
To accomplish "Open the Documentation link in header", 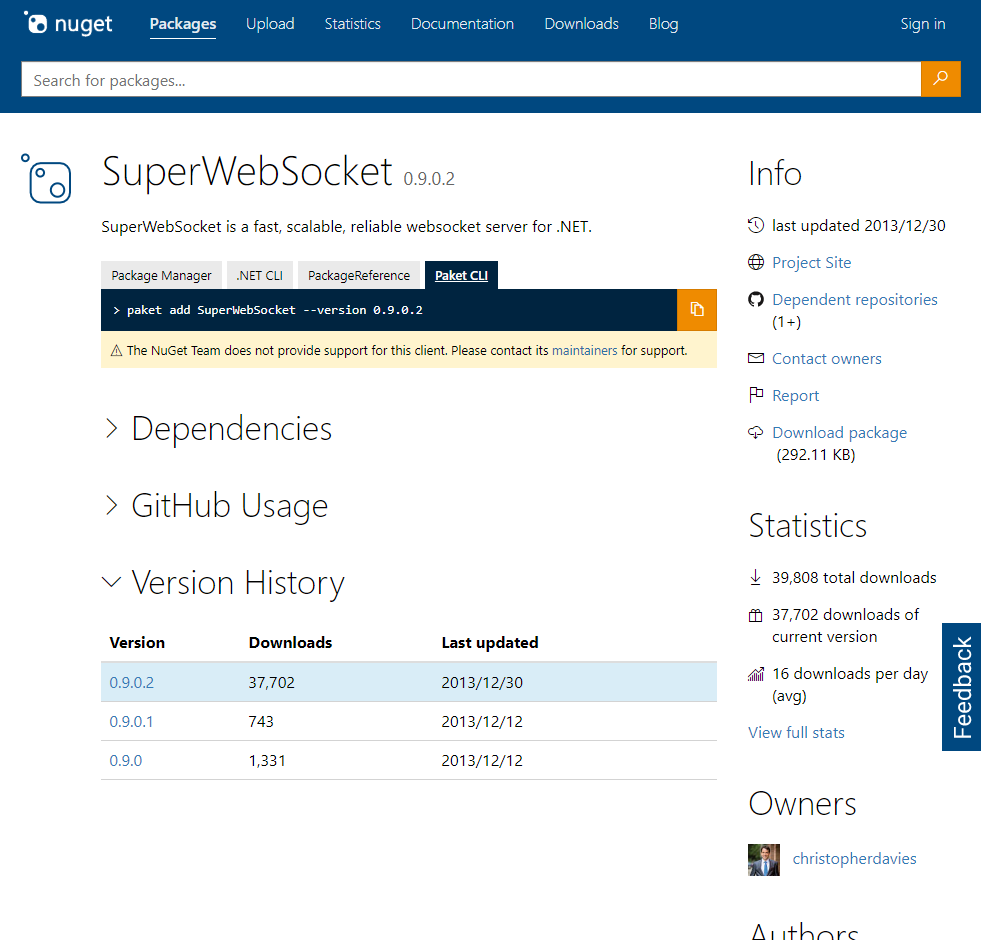I will coord(462,24).
